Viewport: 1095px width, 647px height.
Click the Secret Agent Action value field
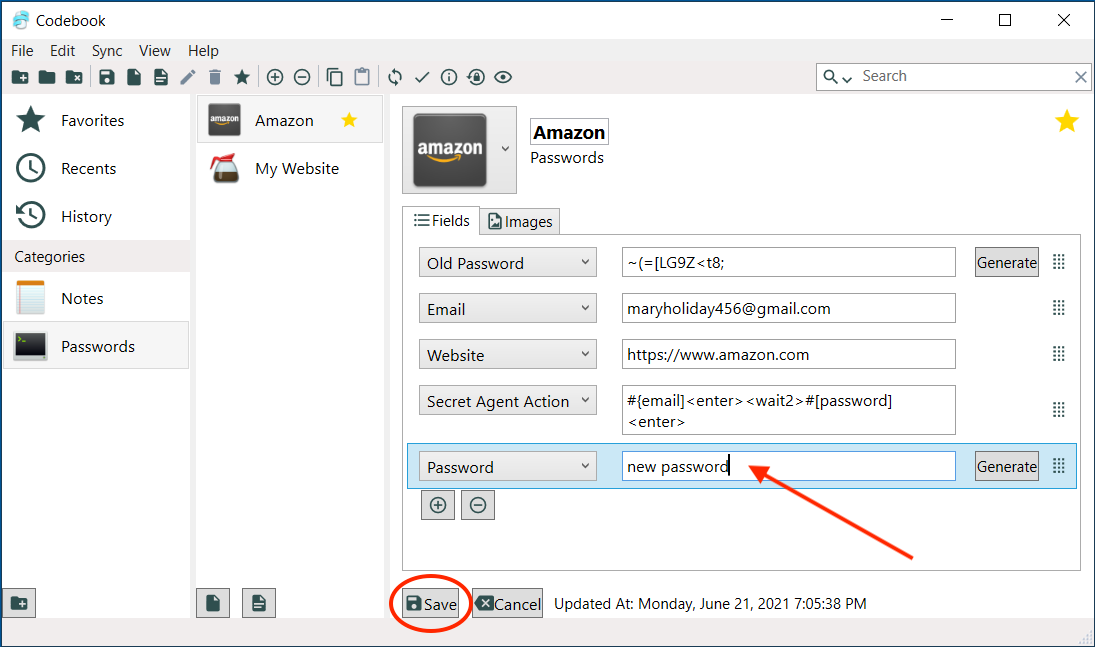[788, 410]
